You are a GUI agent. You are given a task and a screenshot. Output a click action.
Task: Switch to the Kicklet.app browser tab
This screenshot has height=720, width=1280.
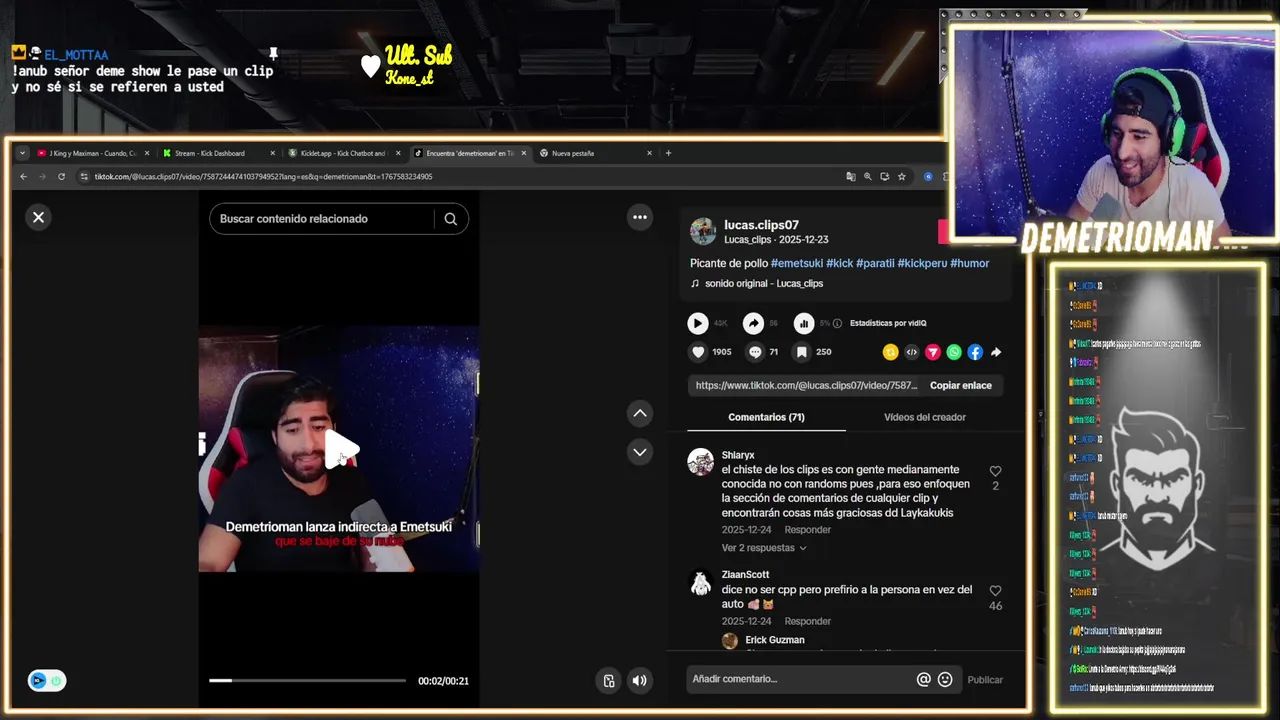343,153
